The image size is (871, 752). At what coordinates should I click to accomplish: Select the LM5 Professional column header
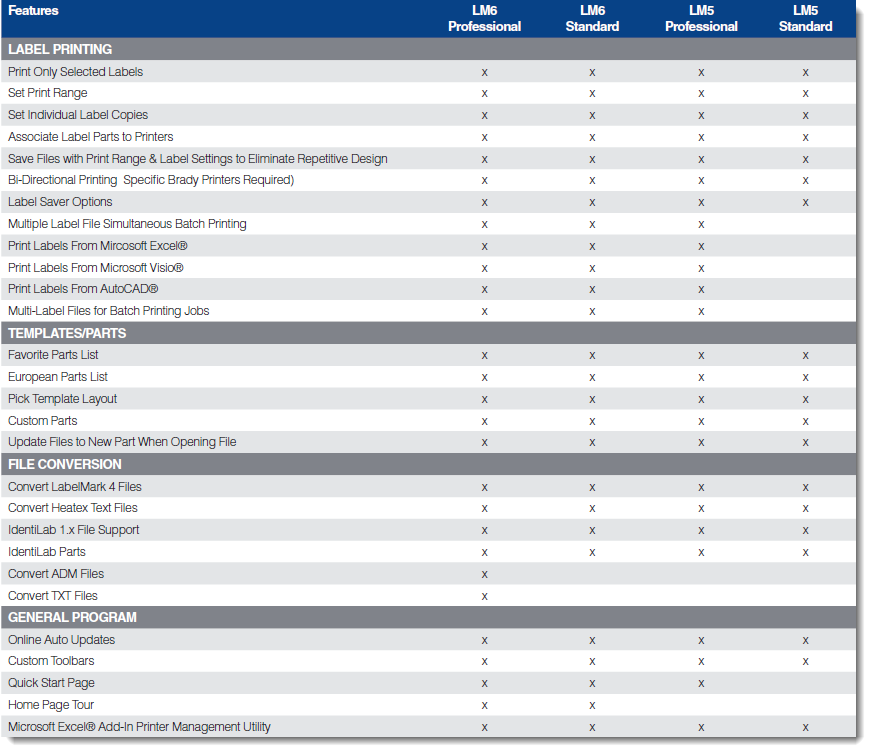(701, 19)
